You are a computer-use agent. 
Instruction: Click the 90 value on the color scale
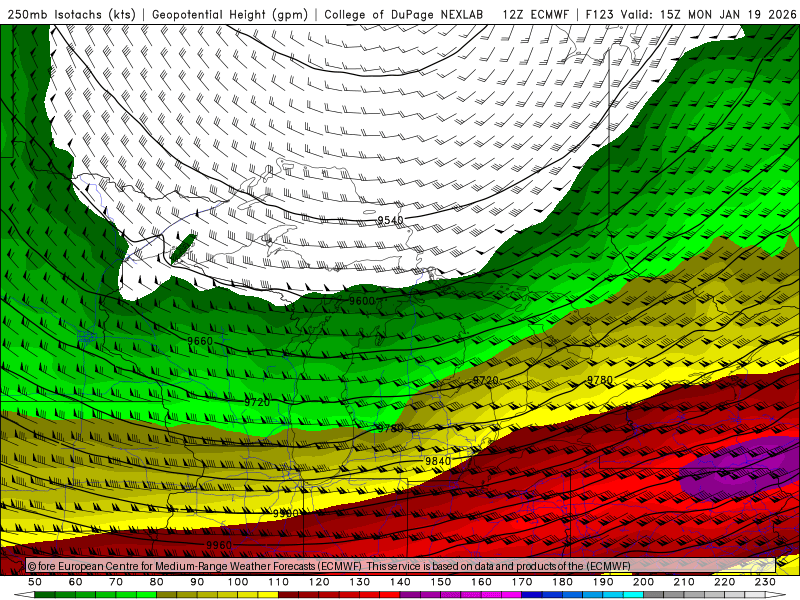pyautogui.click(x=197, y=582)
